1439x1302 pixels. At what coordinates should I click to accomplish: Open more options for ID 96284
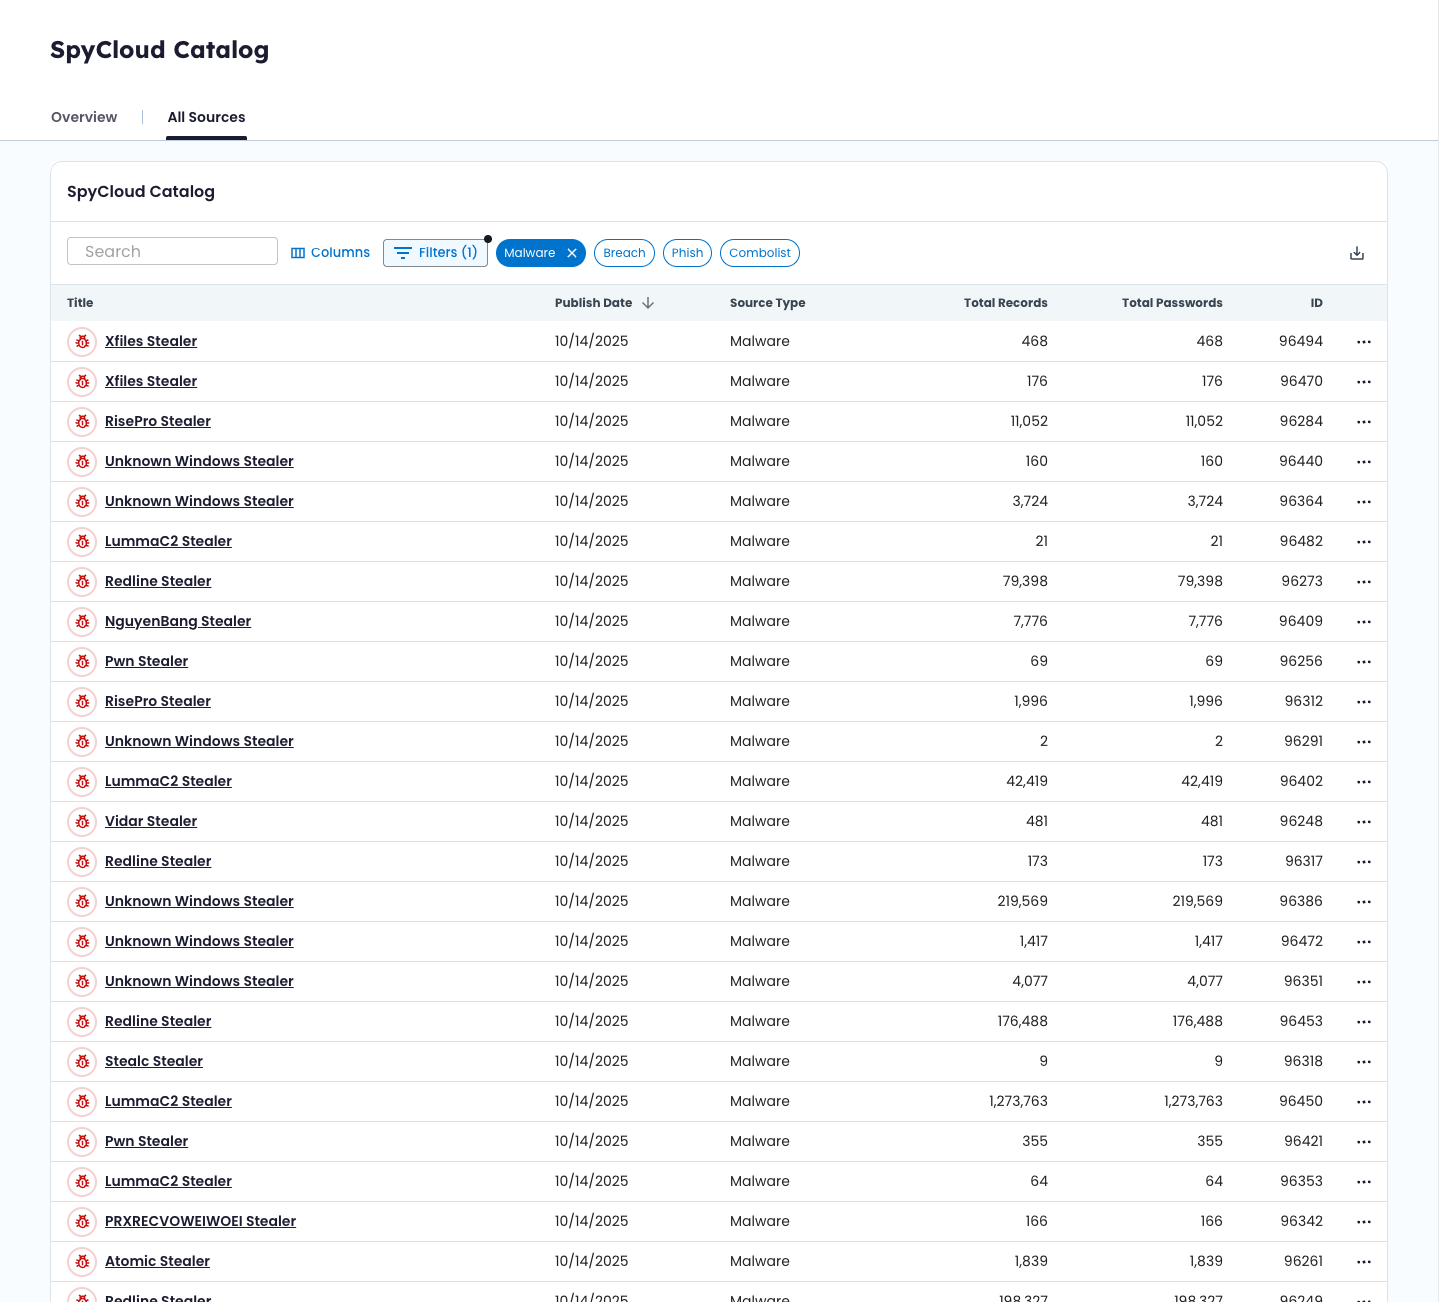(1364, 422)
